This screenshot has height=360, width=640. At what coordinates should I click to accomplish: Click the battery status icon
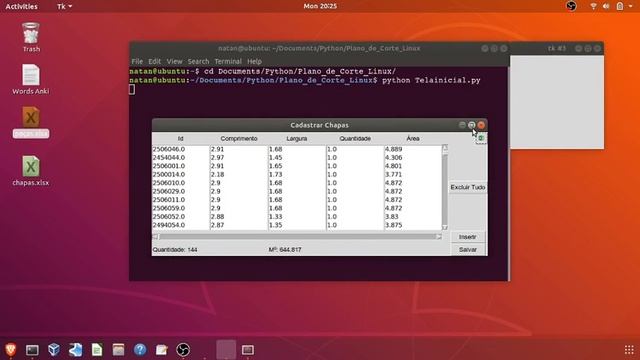pyautogui.click(x=620, y=6)
